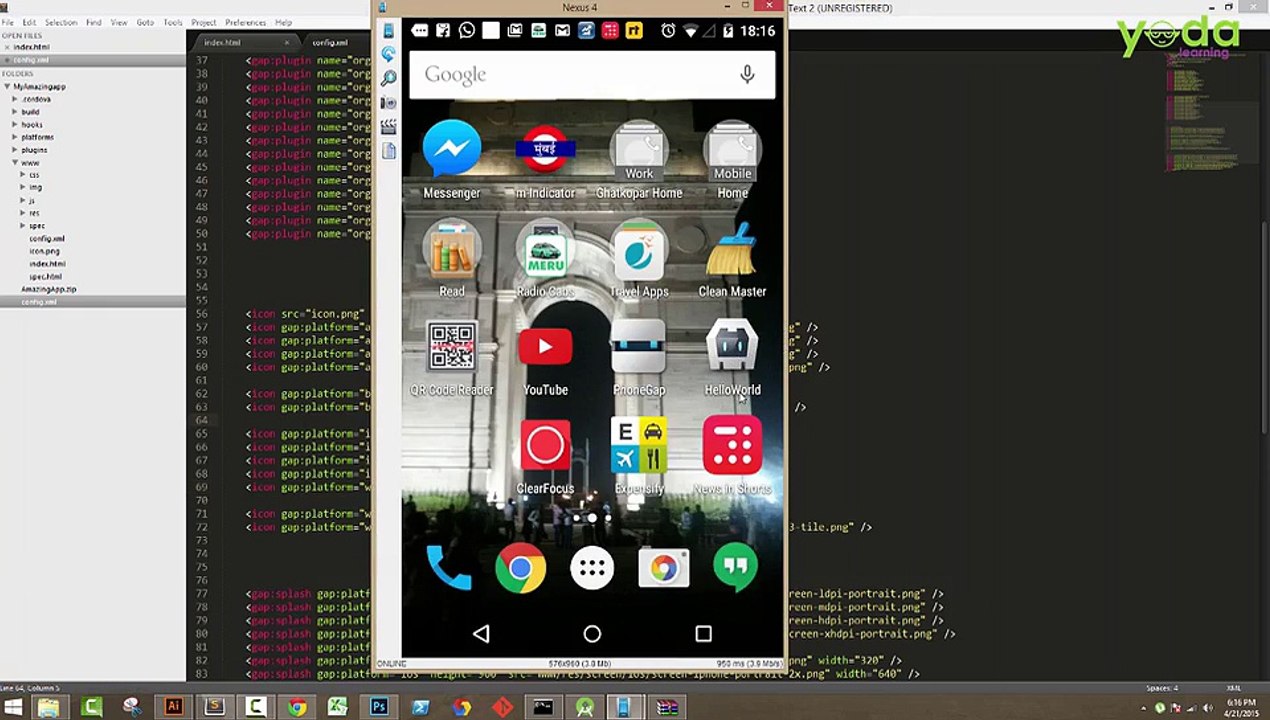This screenshot has width=1270, height=720.
Task: Open News in Shorts app
Action: pos(732,445)
